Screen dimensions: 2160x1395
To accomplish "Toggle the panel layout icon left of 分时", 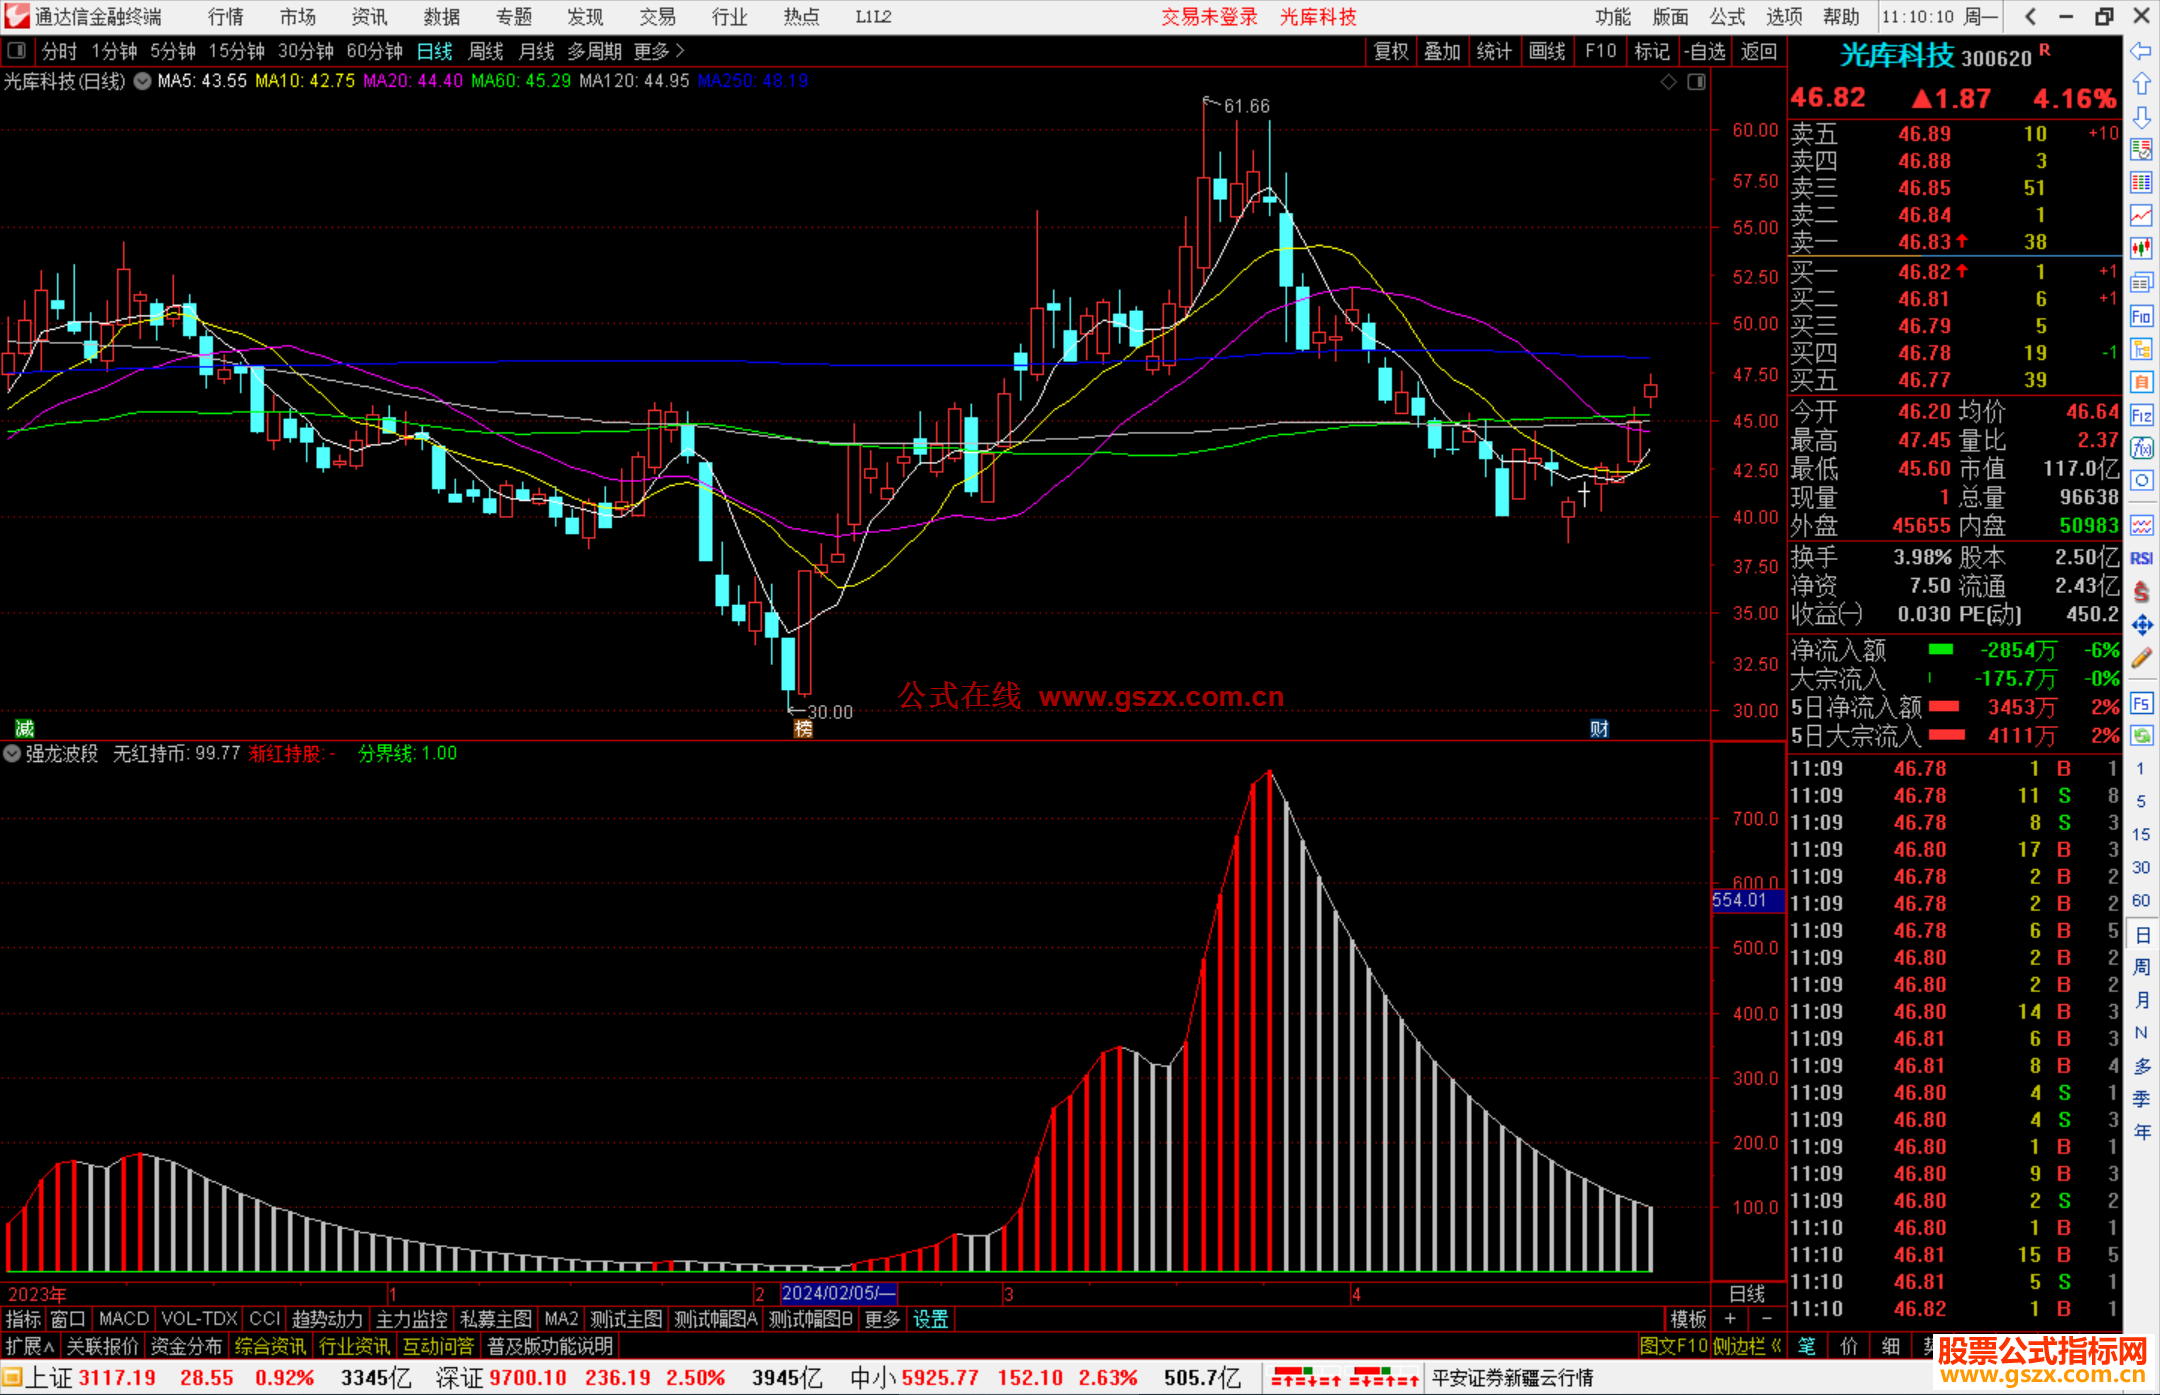I will click(17, 51).
